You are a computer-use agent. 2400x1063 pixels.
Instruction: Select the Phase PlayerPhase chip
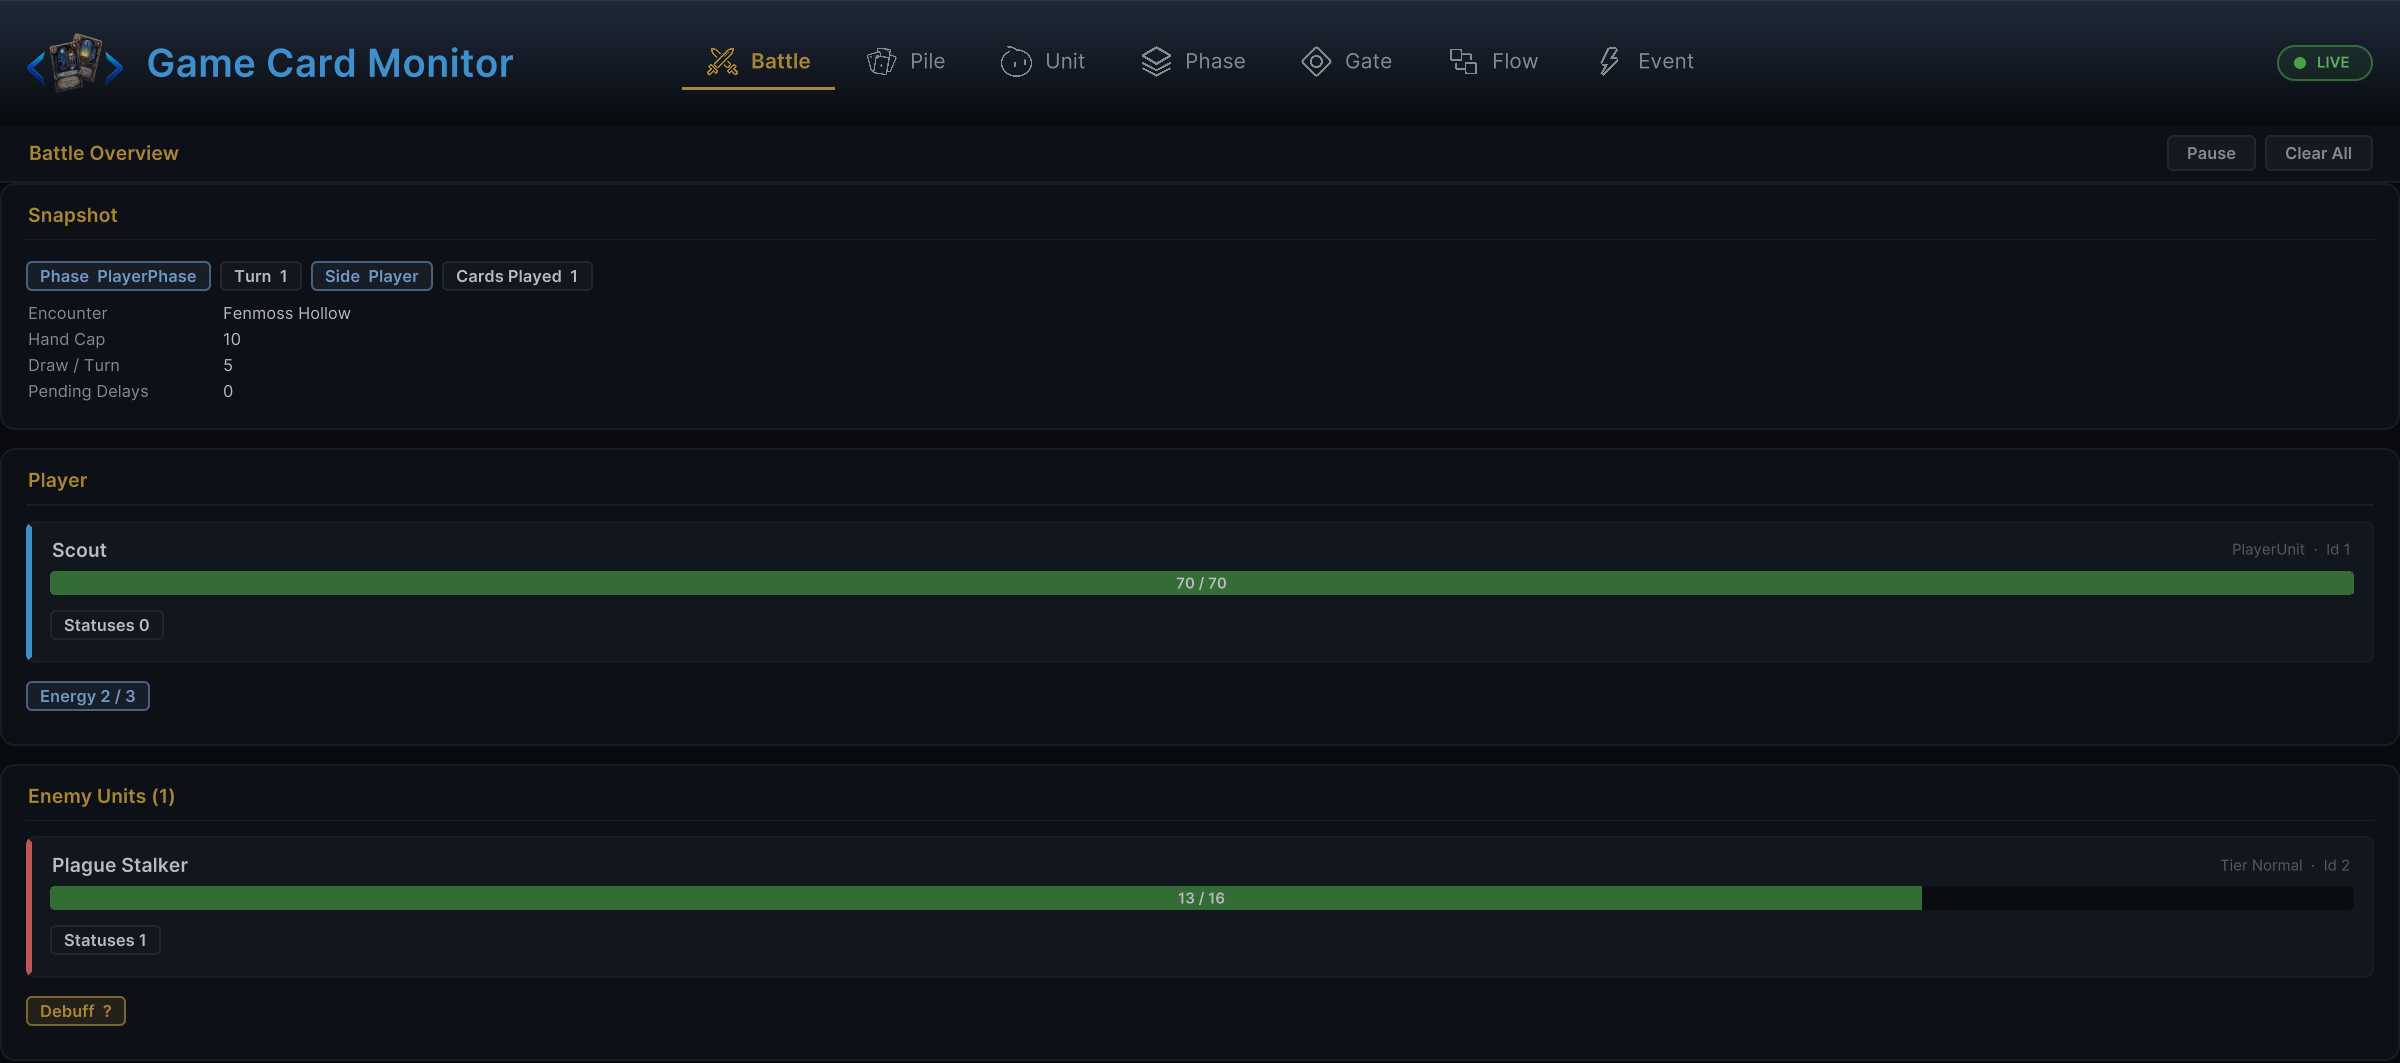[118, 276]
